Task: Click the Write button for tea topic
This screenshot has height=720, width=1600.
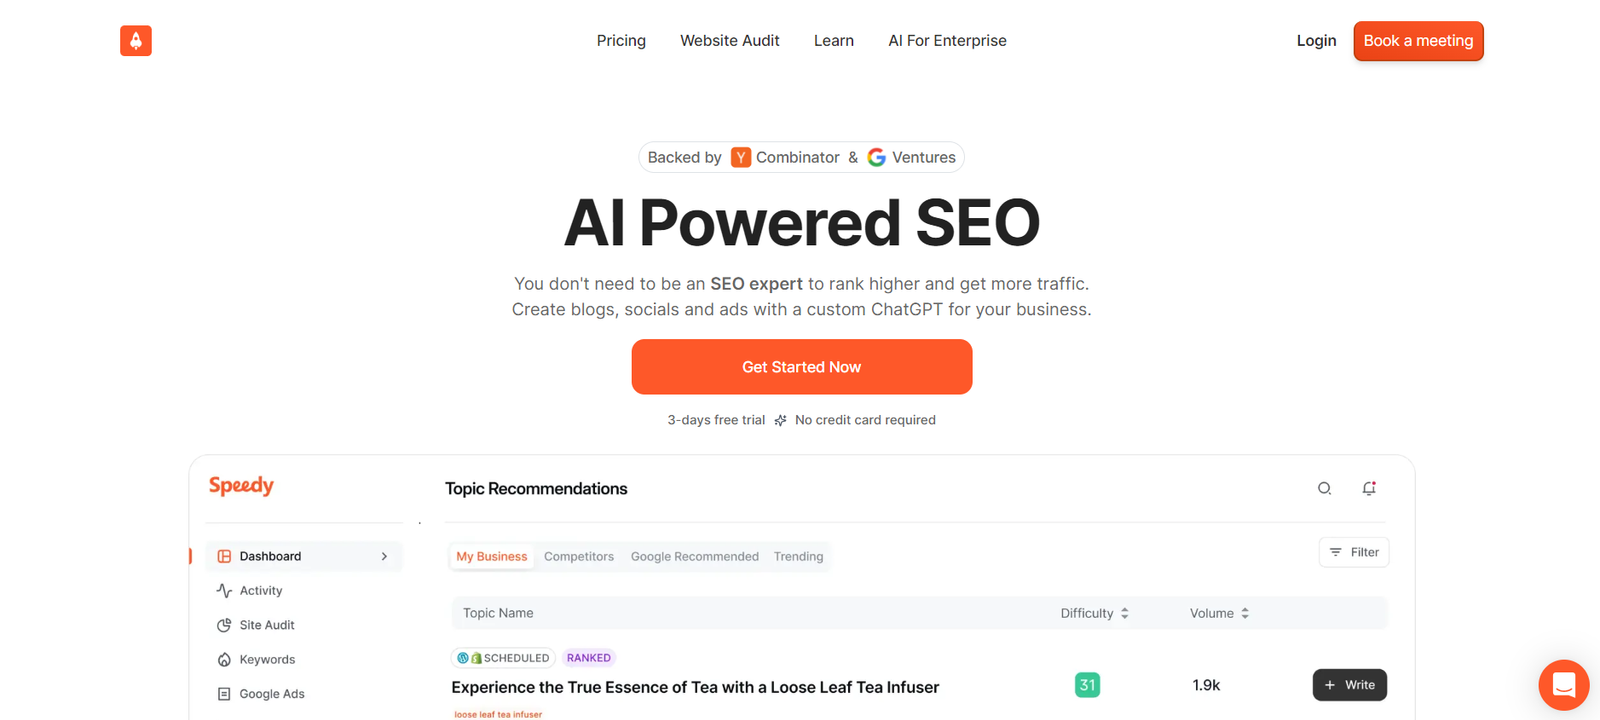Action: [1349, 685]
